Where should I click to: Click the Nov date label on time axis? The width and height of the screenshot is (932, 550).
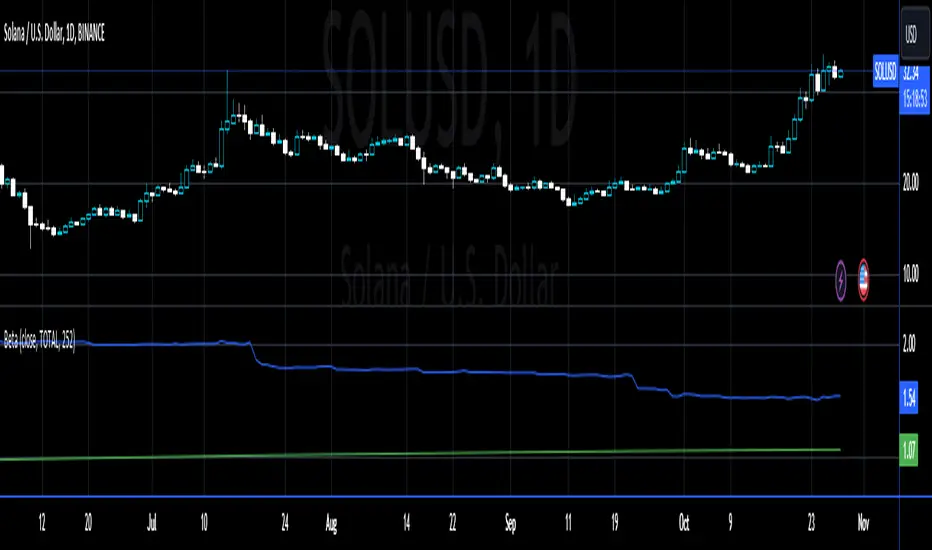tap(863, 523)
